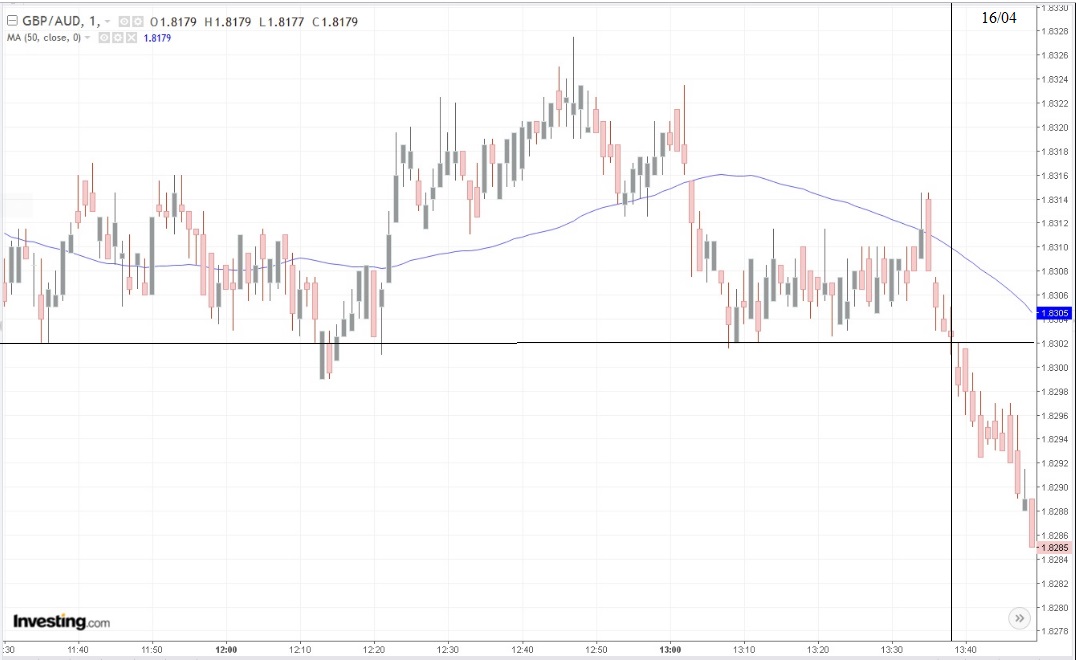Click the GBP/AUD symbol title text

pos(51,21)
